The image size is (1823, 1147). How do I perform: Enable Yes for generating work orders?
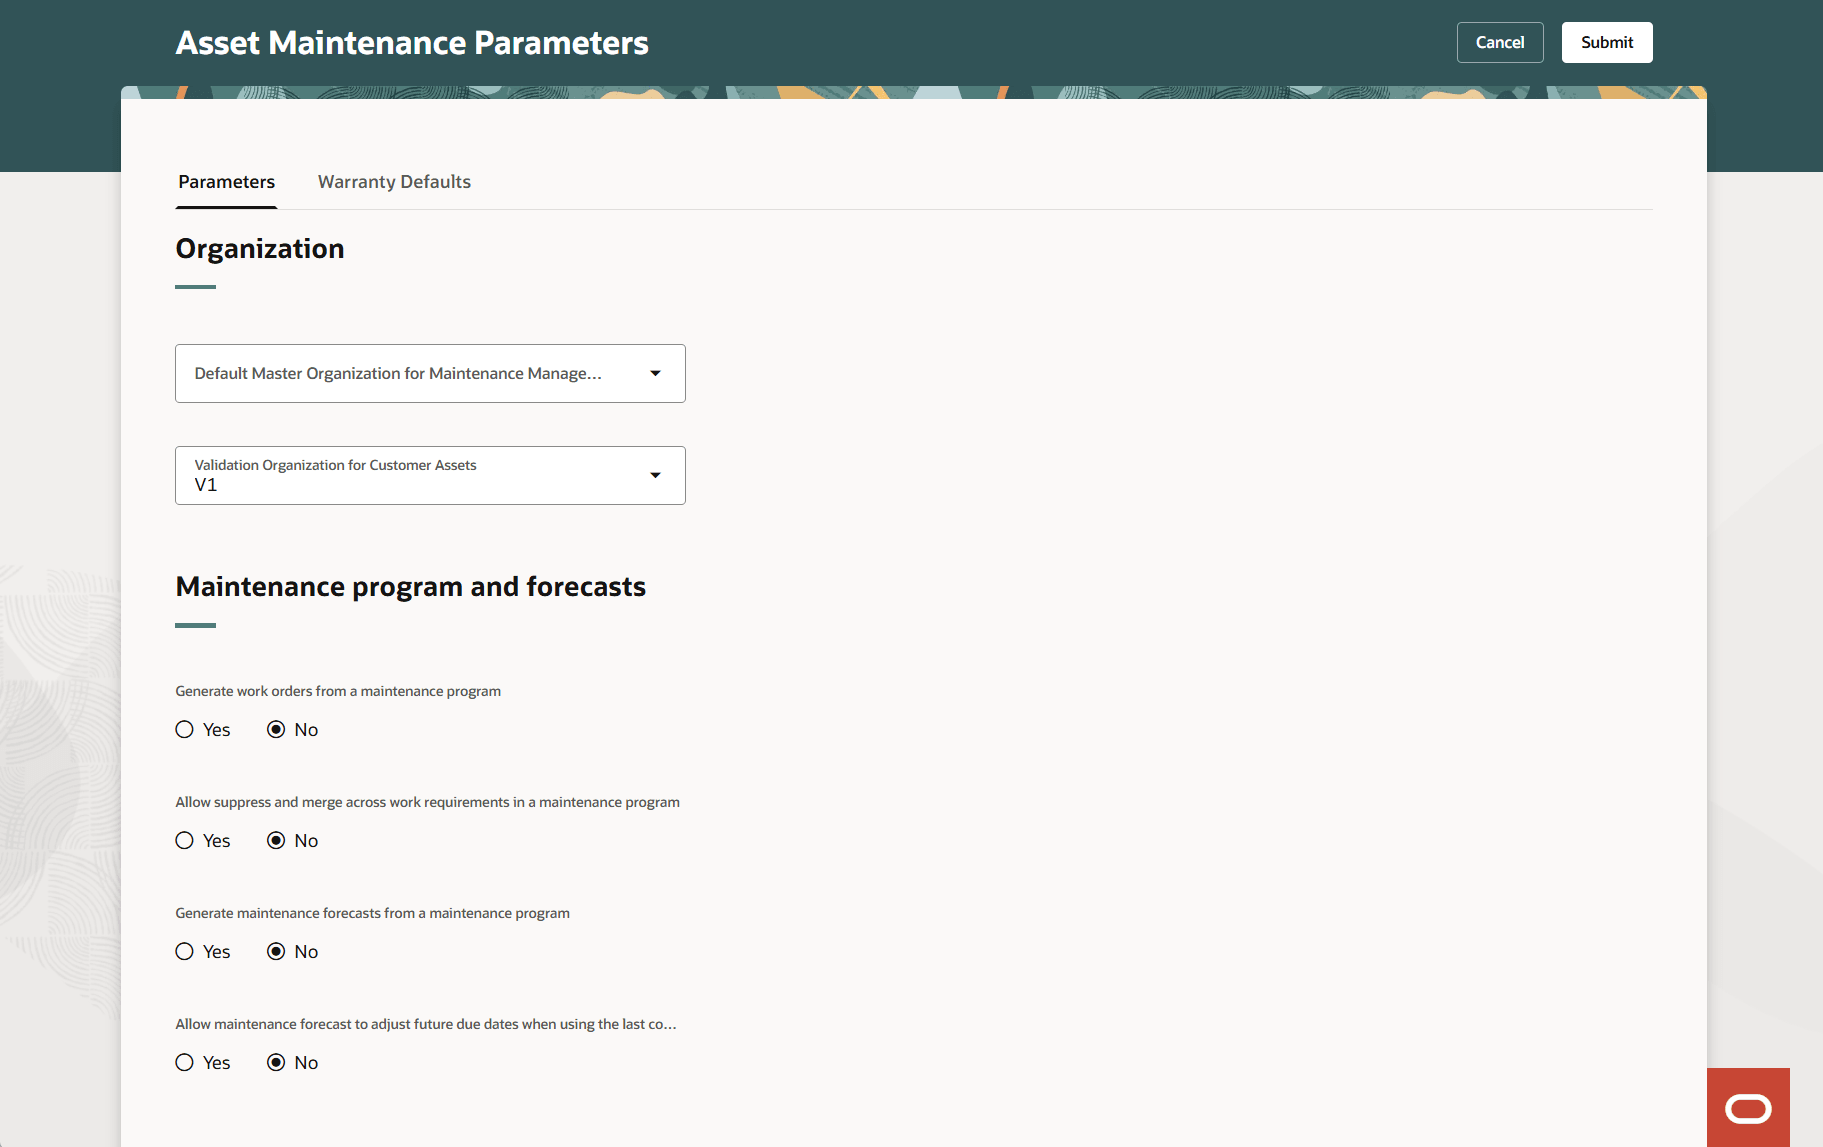pyautogui.click(x=184, y=729)
